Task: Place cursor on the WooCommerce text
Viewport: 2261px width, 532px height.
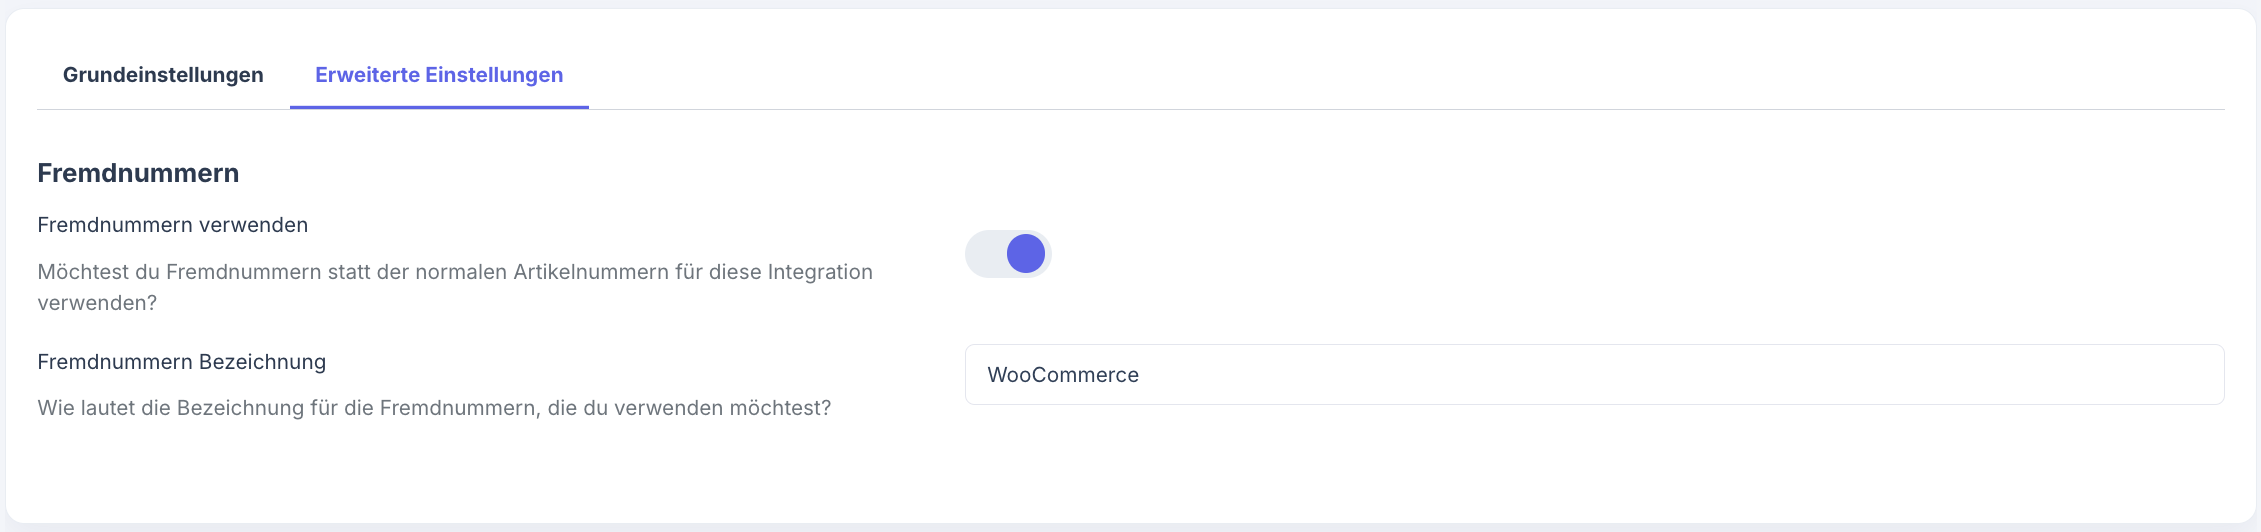Action: point(1063,375)
